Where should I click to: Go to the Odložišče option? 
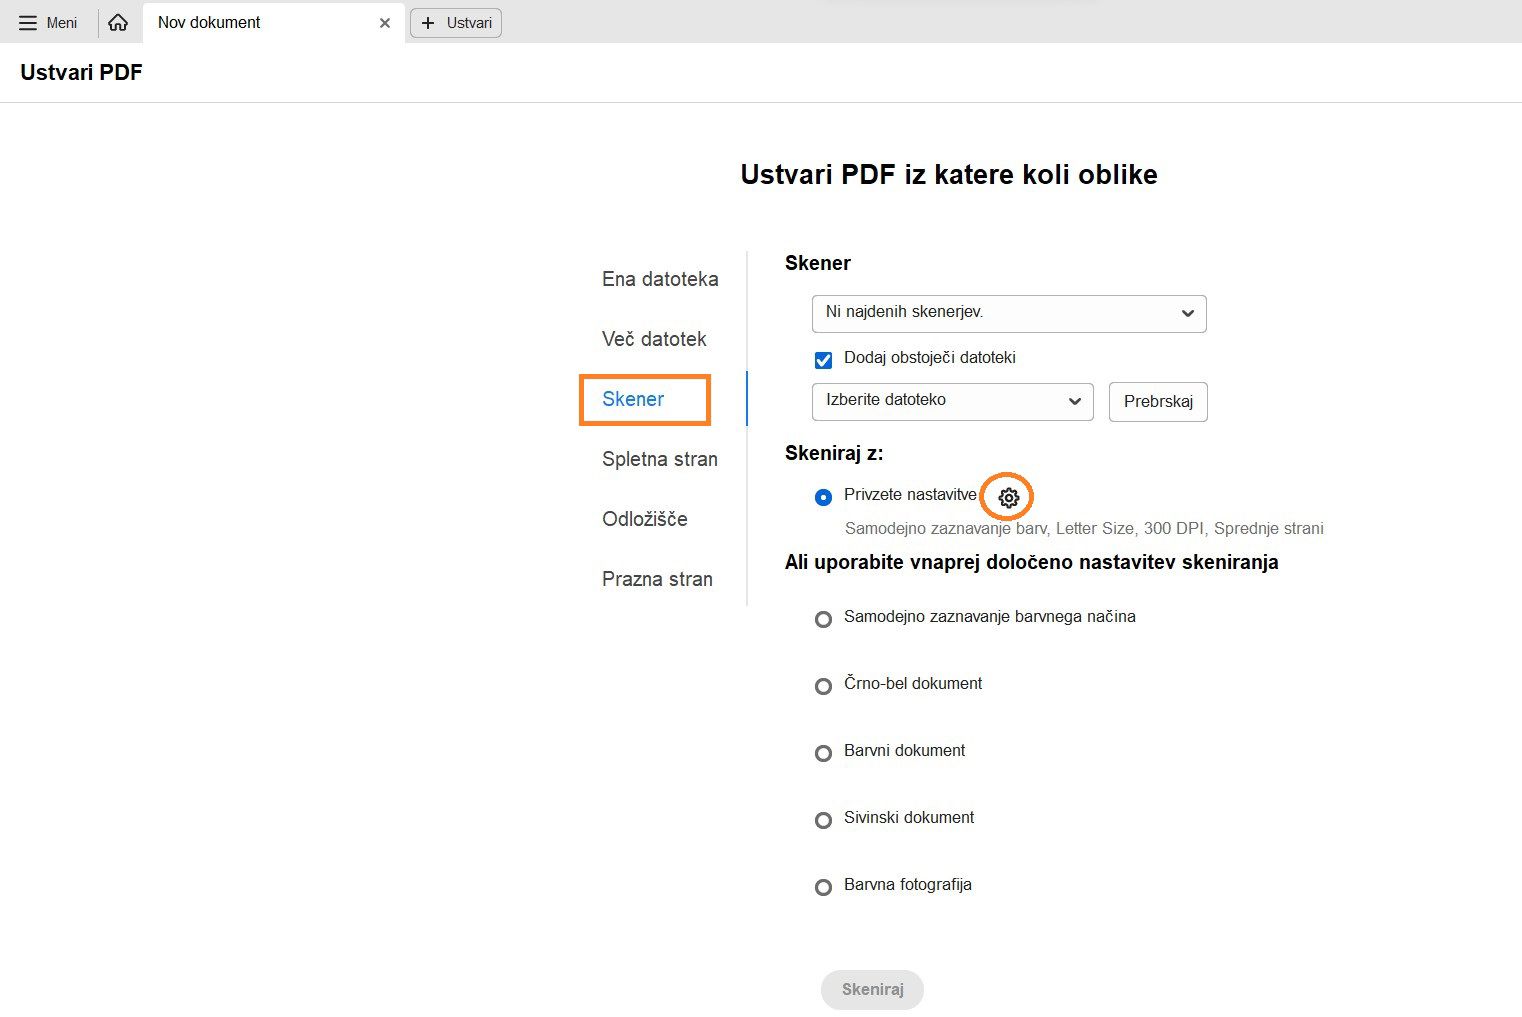(x=644, y=519)
